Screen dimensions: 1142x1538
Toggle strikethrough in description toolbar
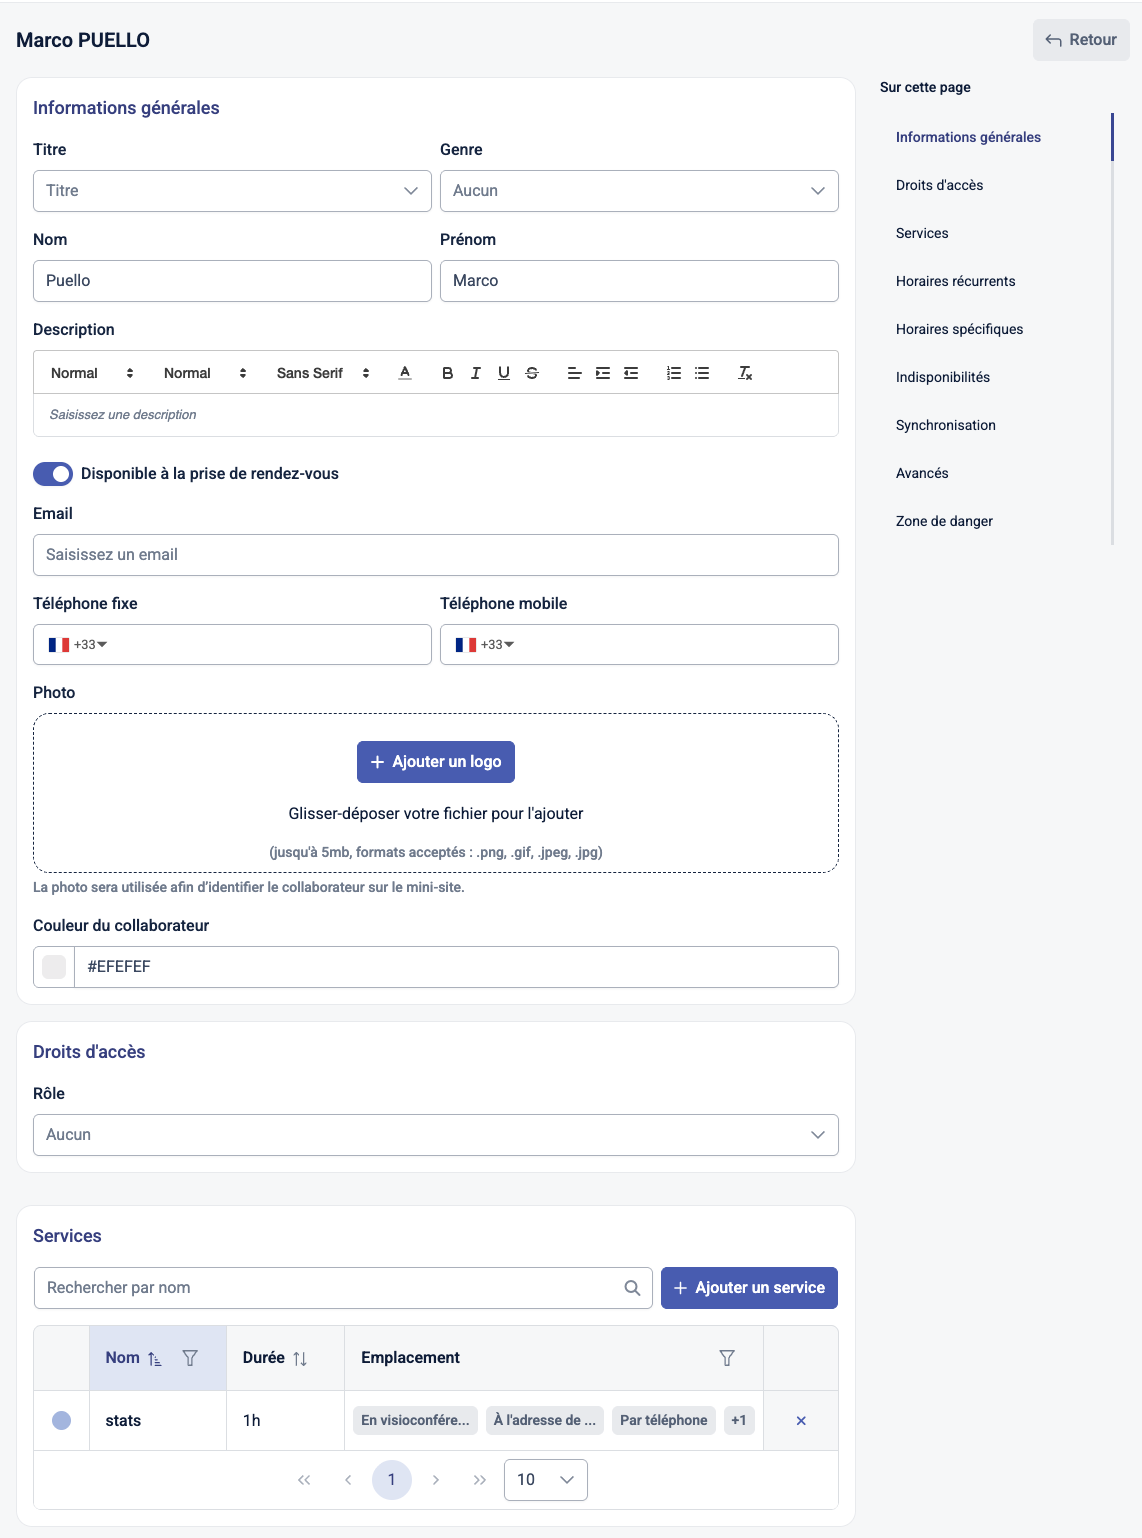(532, 373)
